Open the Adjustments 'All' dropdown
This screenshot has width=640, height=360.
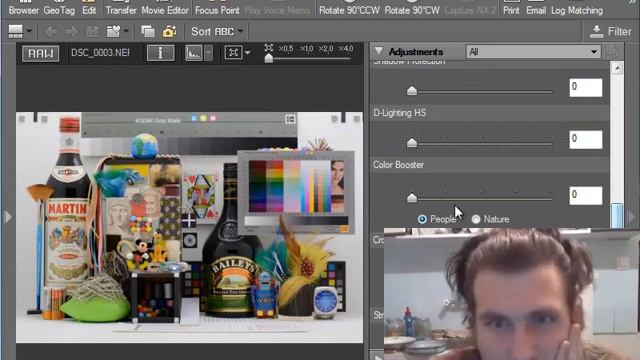tap(533, 52)
